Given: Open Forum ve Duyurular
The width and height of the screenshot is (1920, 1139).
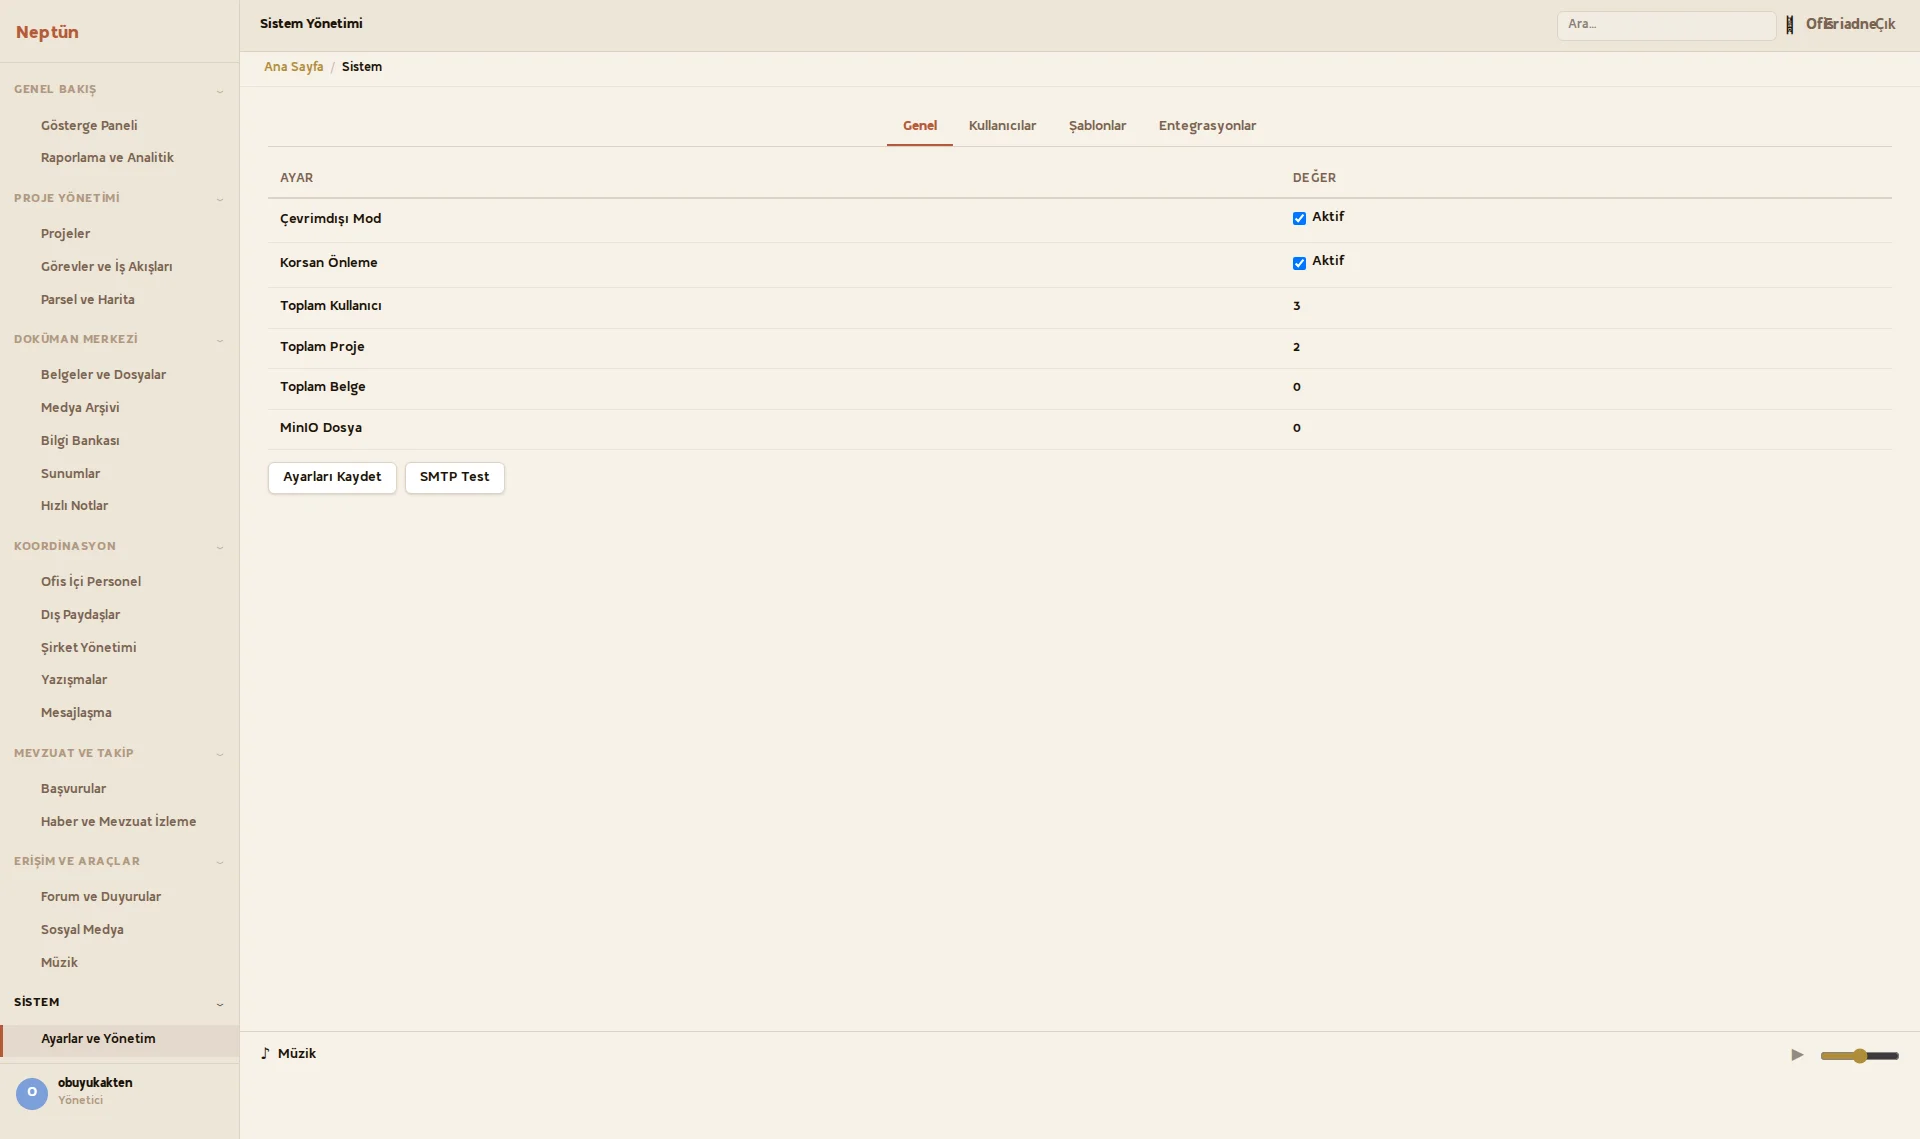Looking at the screenshot, I should 100,897.
